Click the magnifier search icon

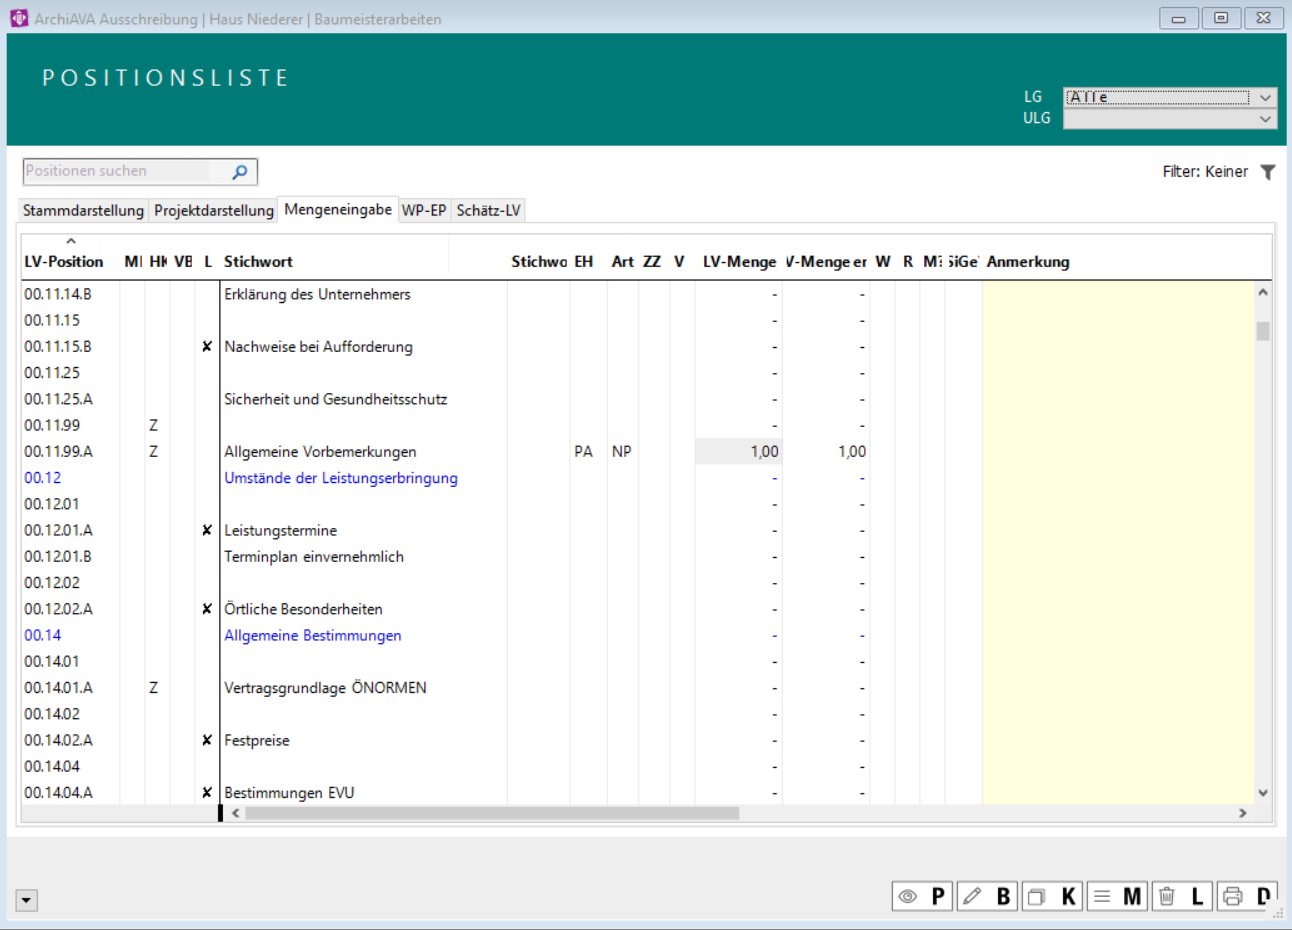pyautogui.click(x=240, y=172)
